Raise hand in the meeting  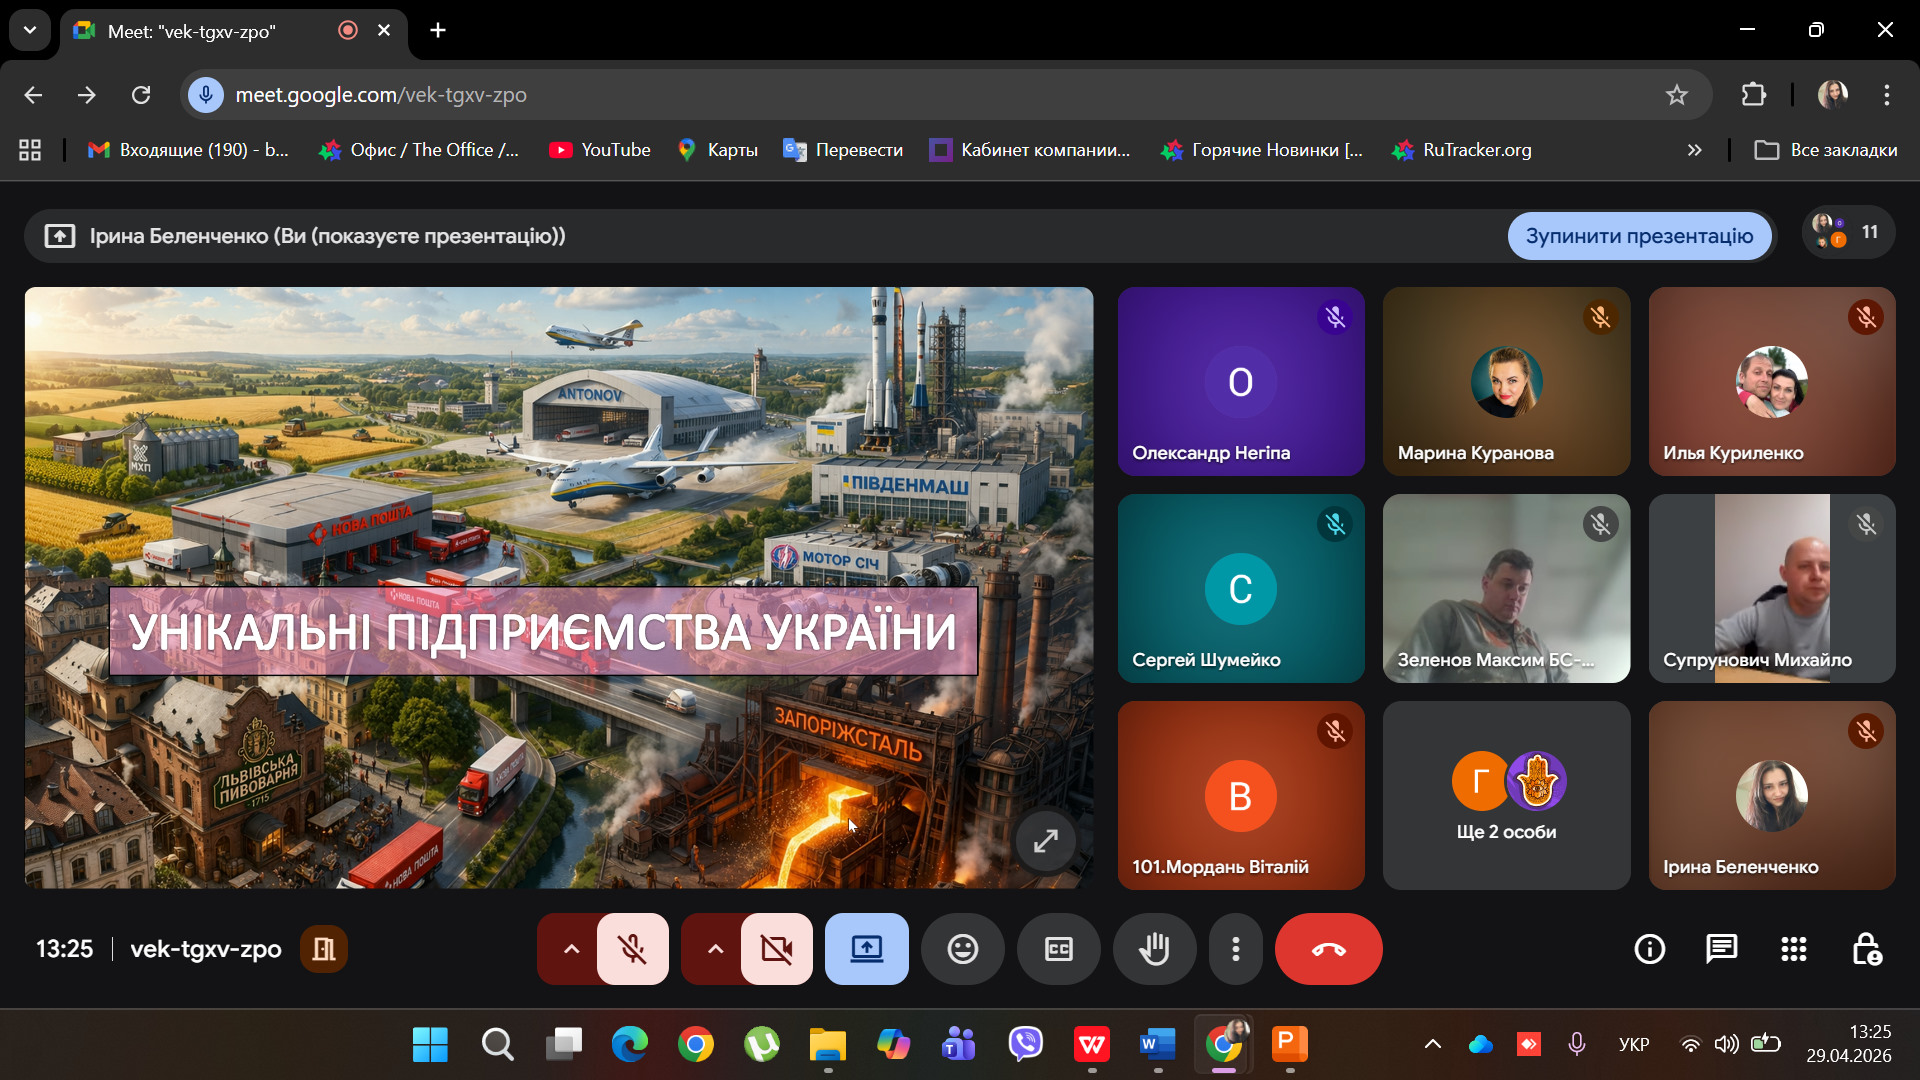coord(1154,949)
